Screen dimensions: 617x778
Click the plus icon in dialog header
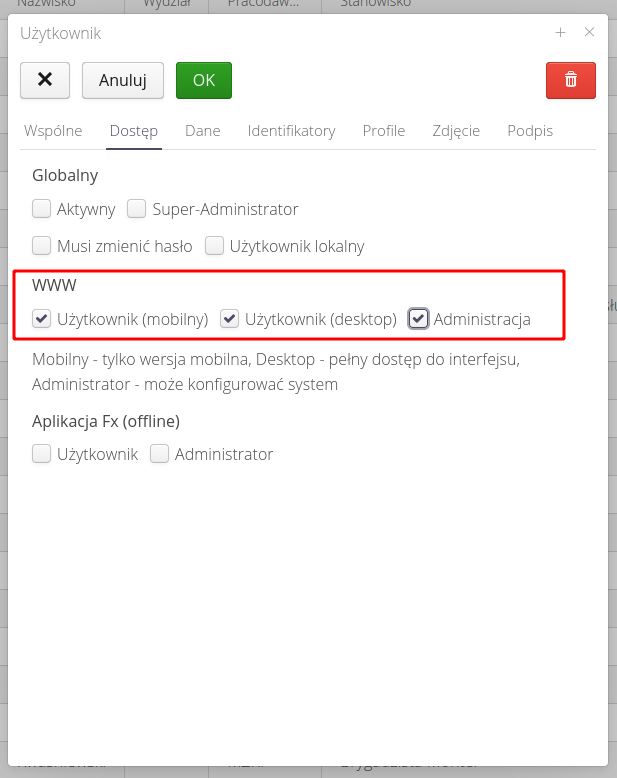point(560,32)
